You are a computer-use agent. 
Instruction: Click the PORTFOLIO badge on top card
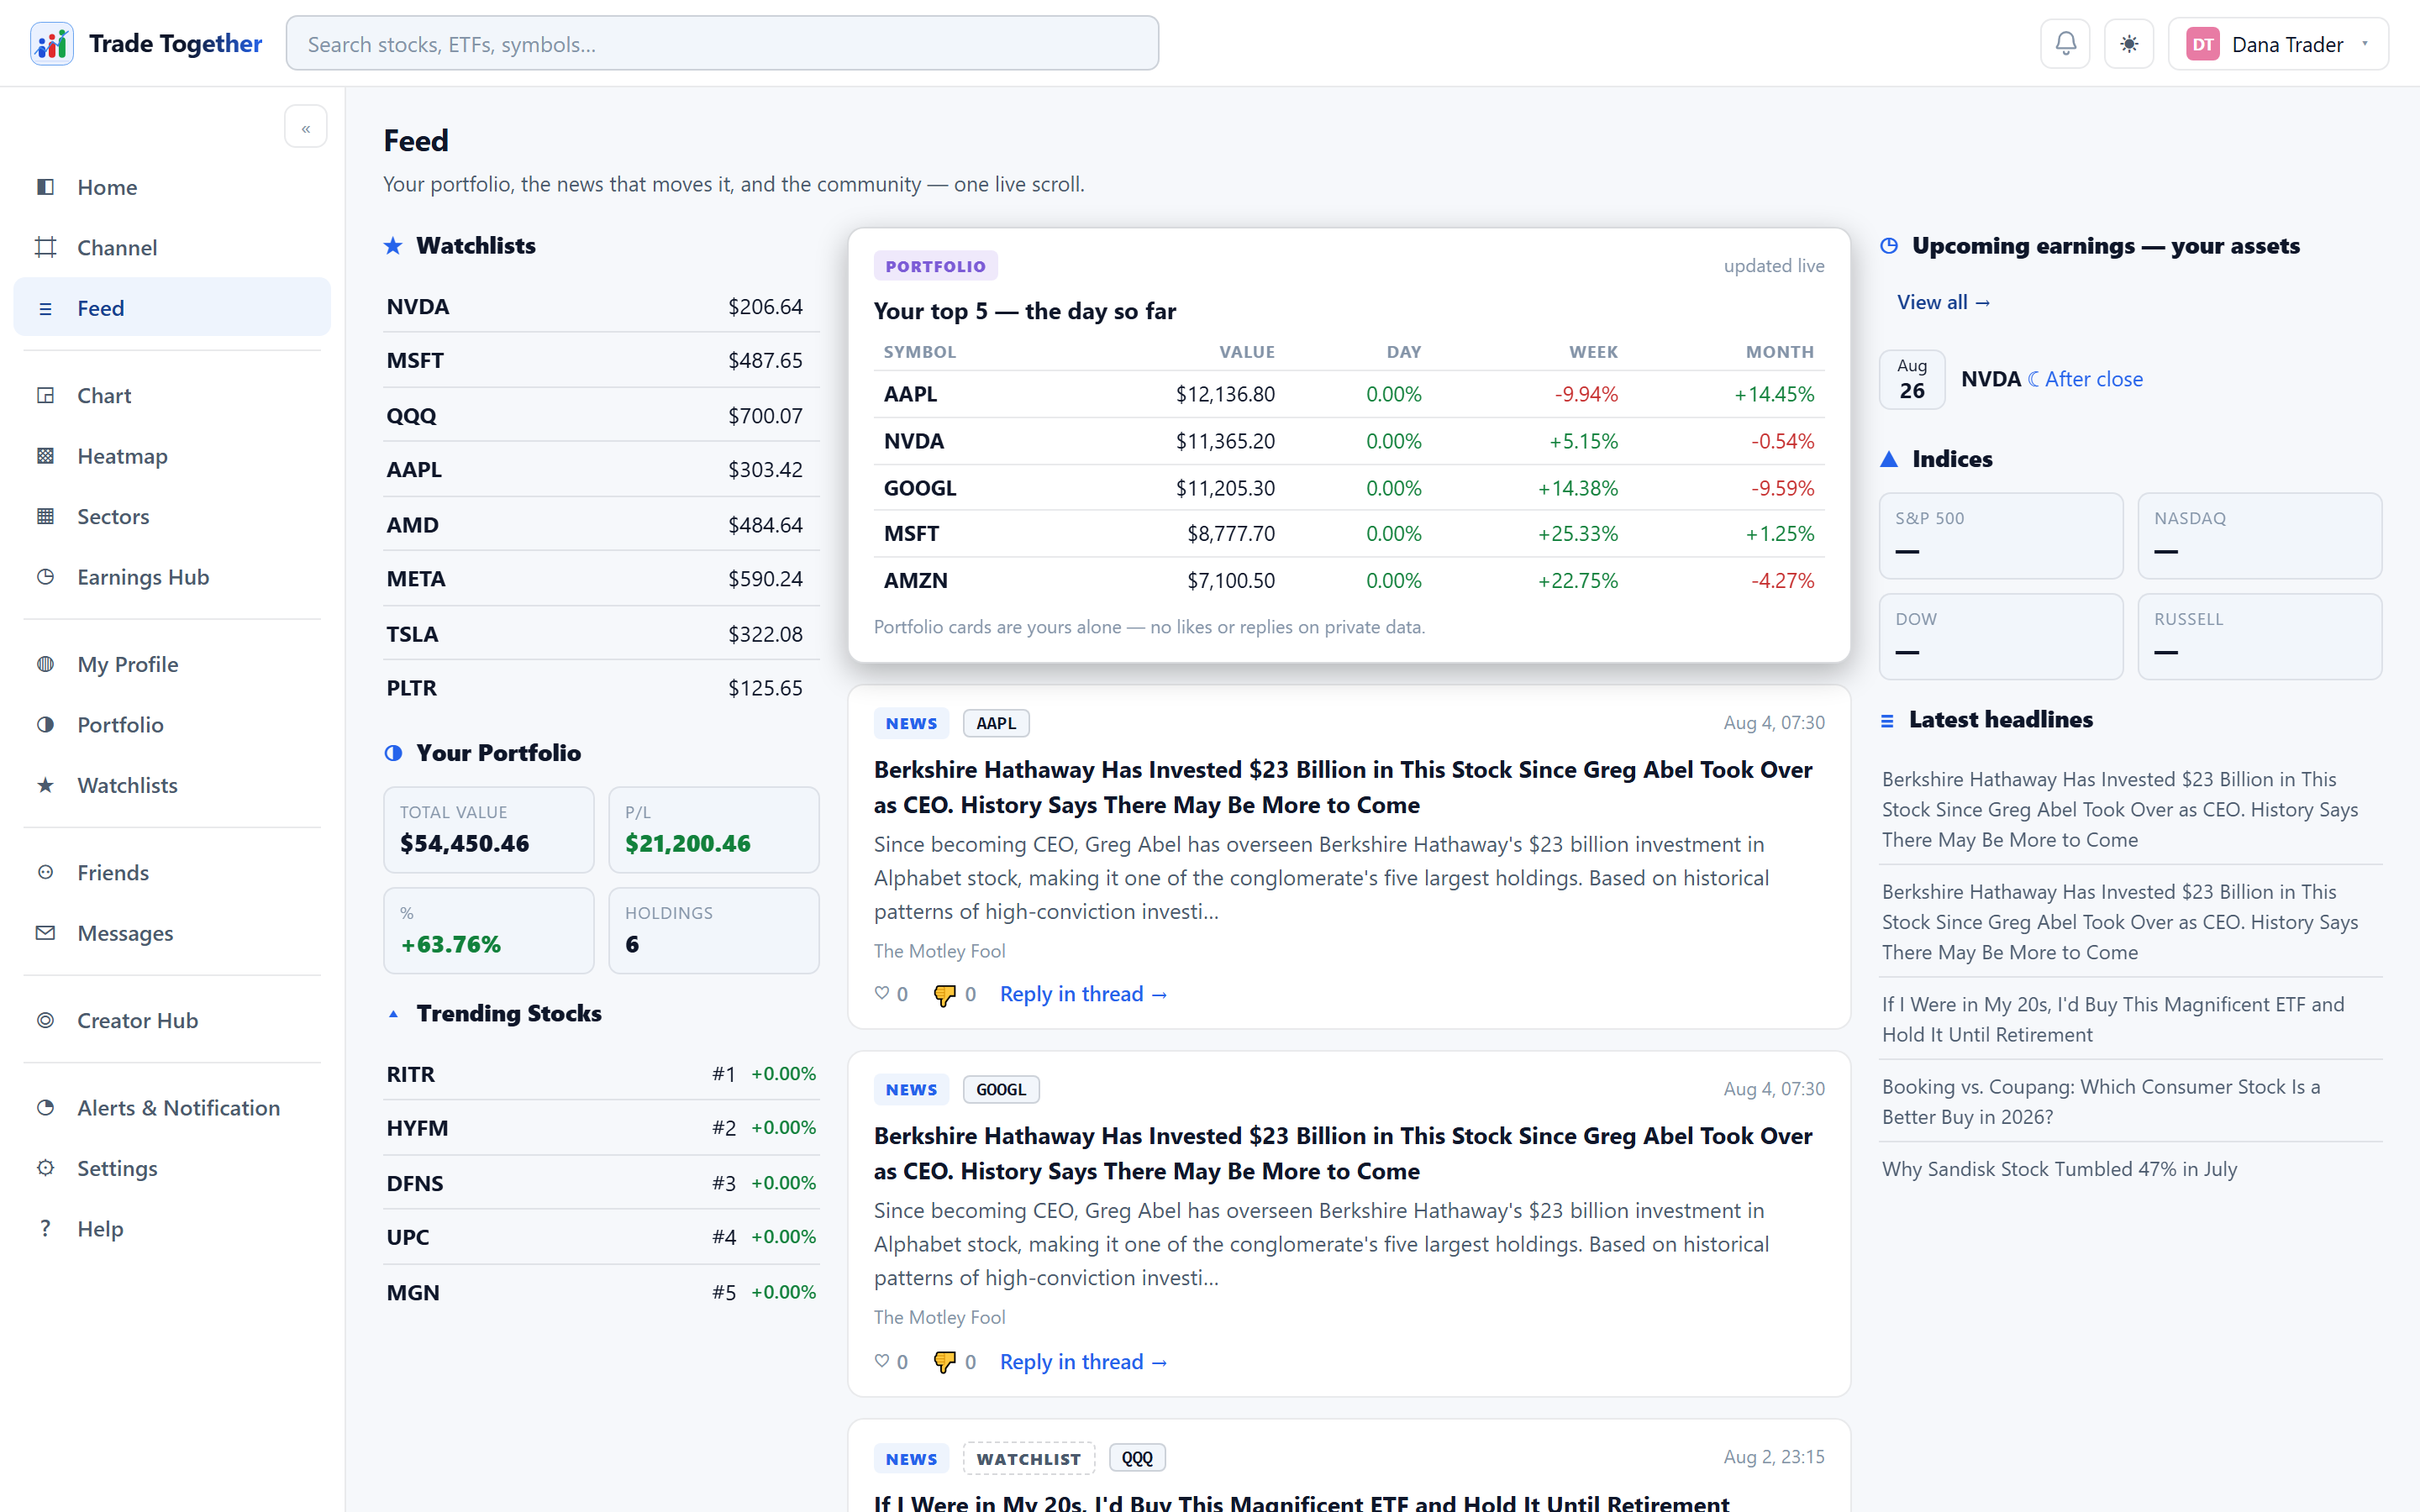[x=935, y=266]
